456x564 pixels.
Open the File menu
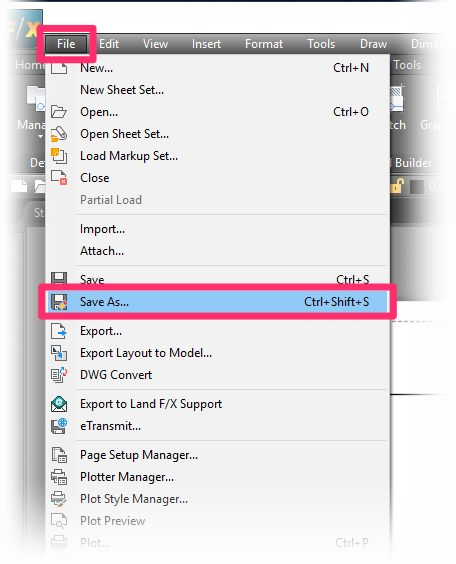[66, 44]
